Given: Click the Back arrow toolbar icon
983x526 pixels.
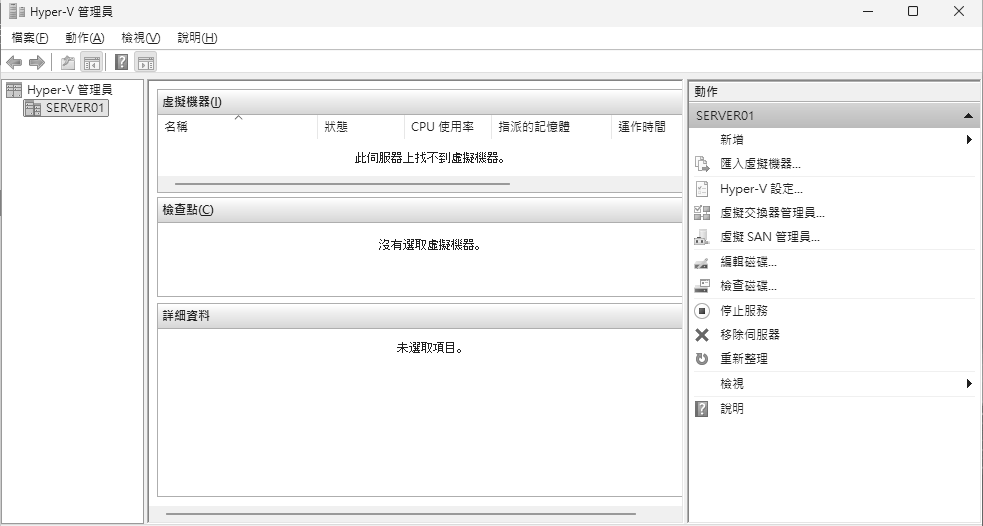Looking at the screenshot, I should [14, 62].
